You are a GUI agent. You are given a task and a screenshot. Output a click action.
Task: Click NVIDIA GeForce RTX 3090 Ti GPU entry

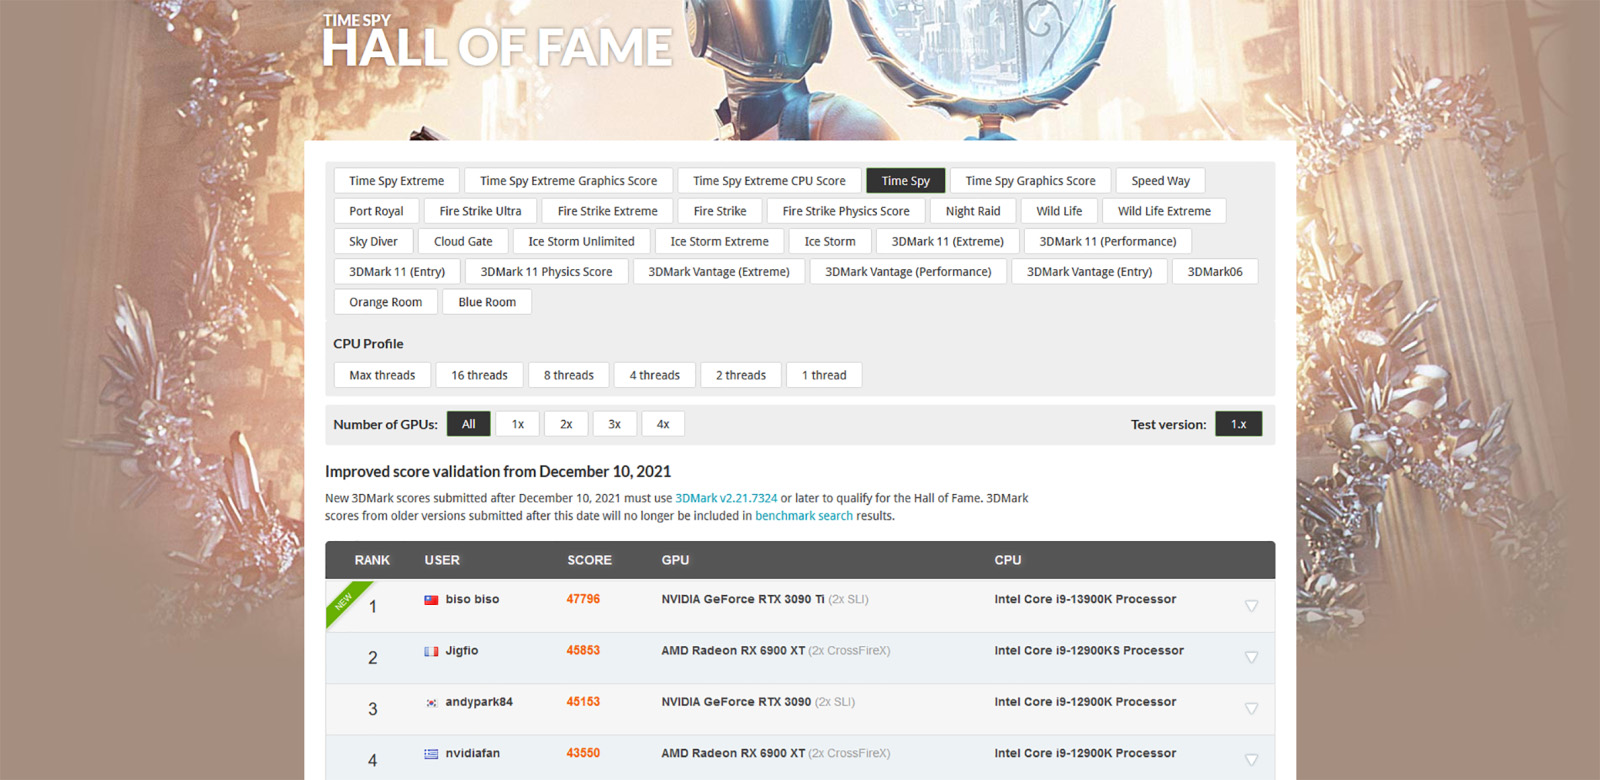pos(743,600)
